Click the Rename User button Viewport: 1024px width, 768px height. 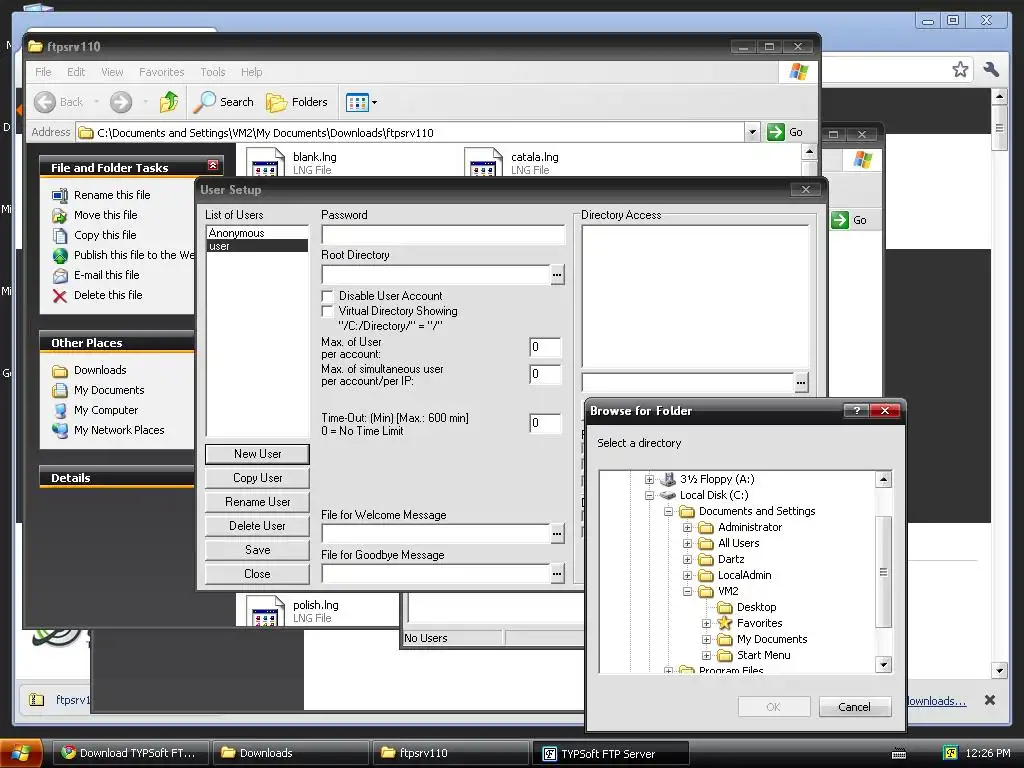click(257, 502)
